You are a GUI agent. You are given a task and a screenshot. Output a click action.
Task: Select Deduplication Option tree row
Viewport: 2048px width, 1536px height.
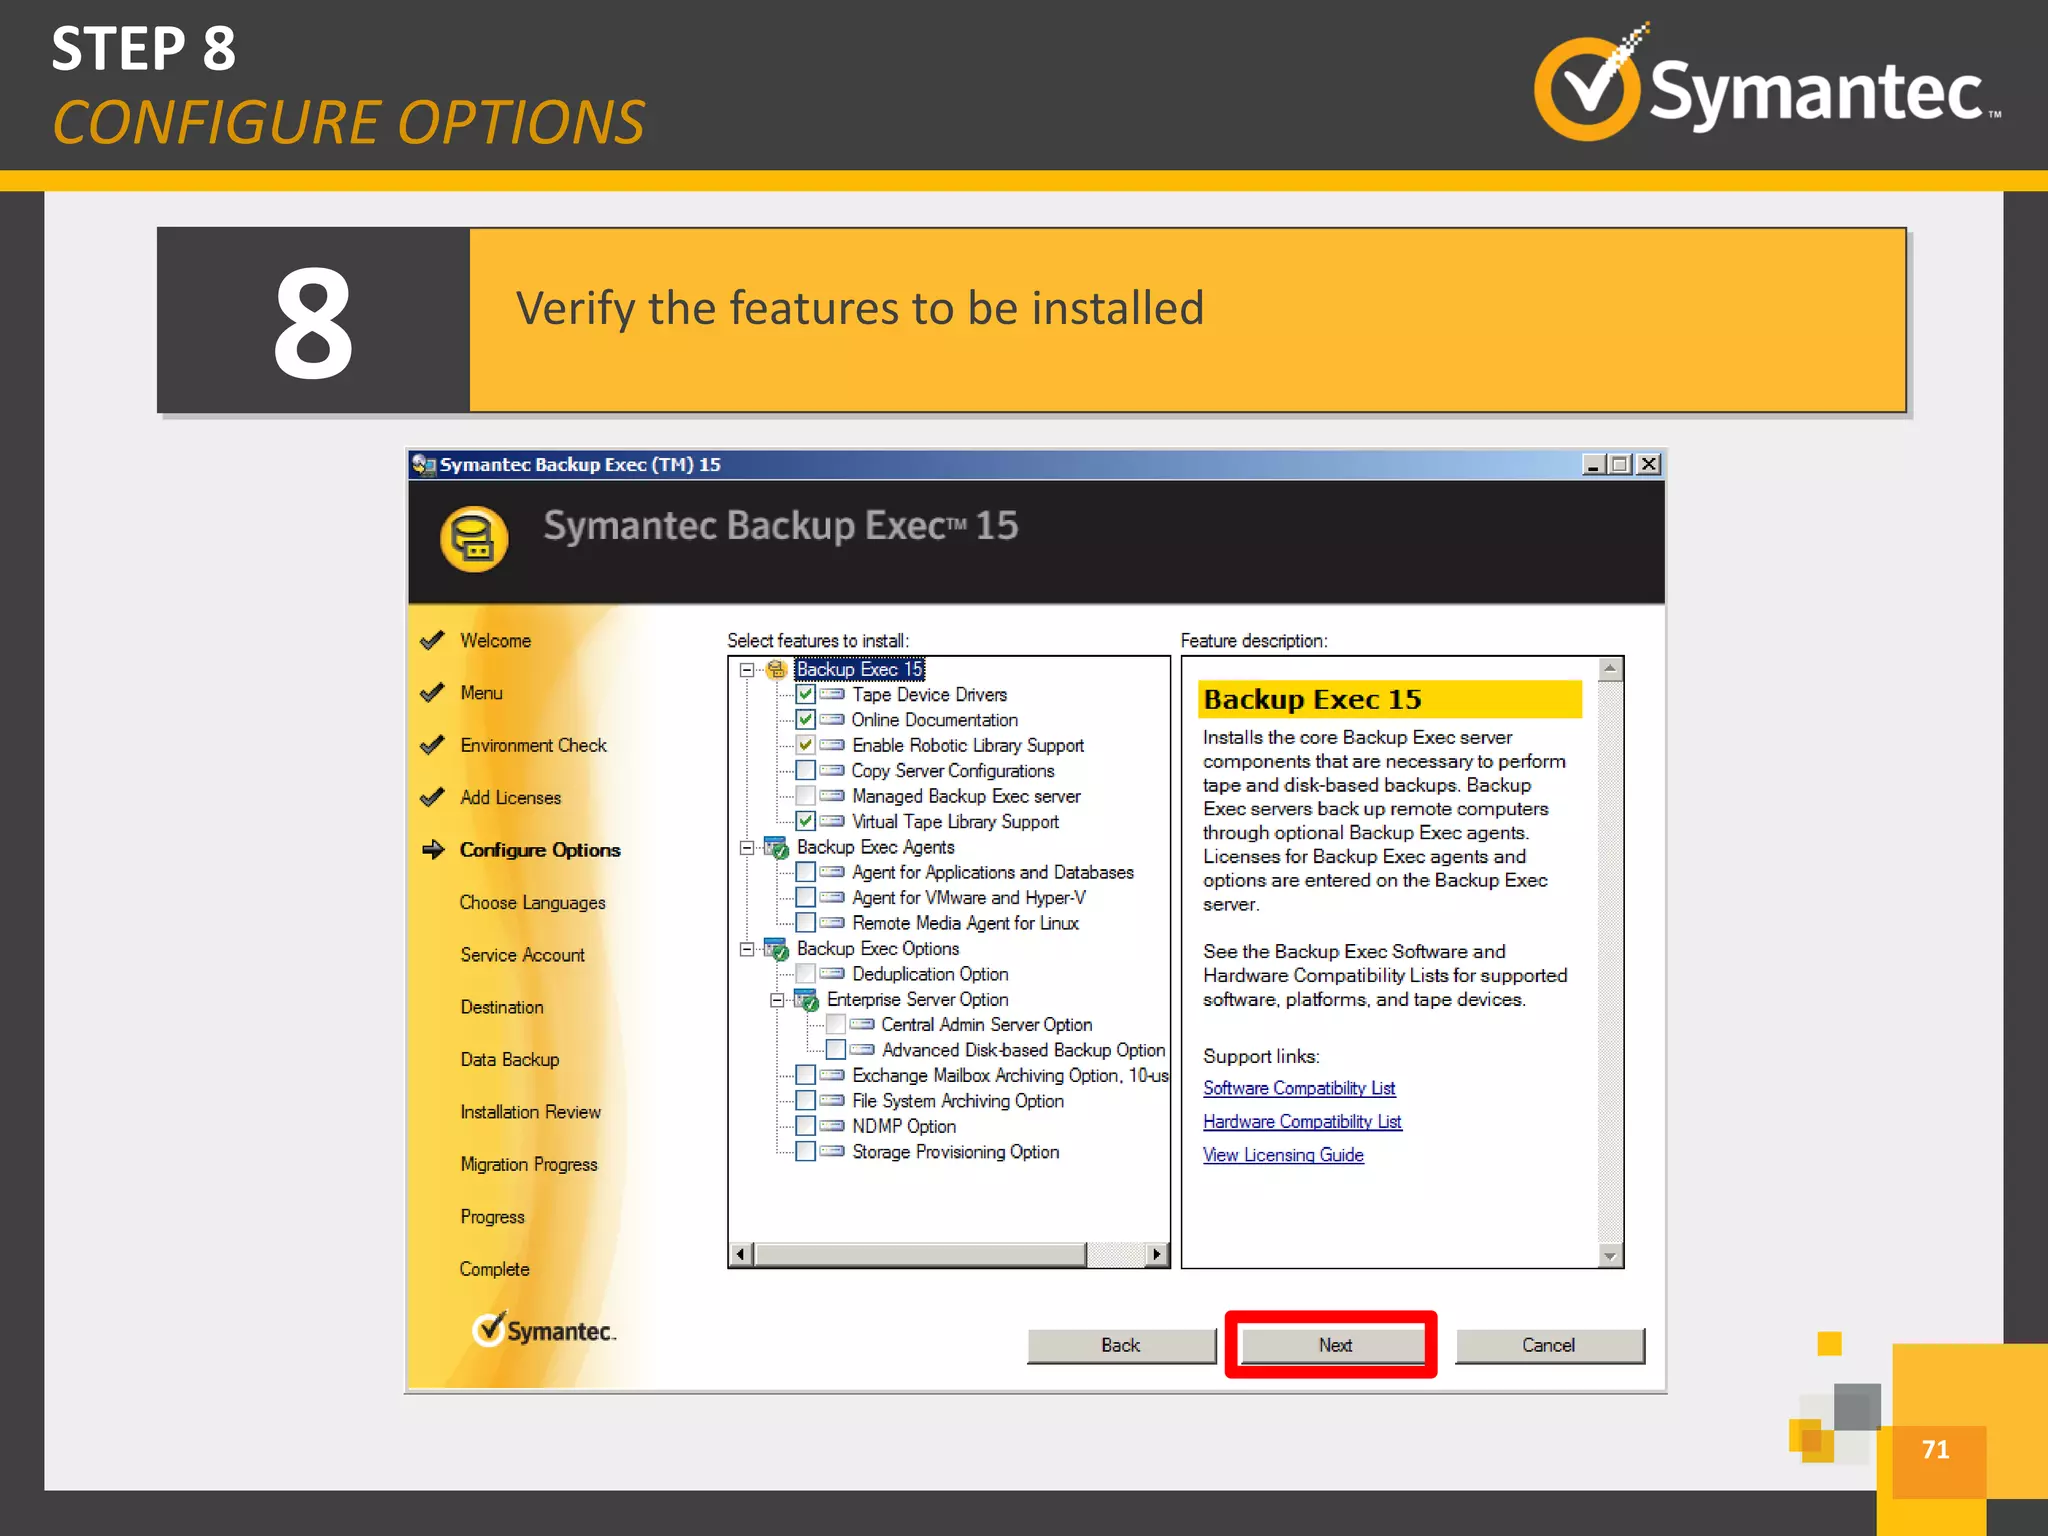(930, 974)
